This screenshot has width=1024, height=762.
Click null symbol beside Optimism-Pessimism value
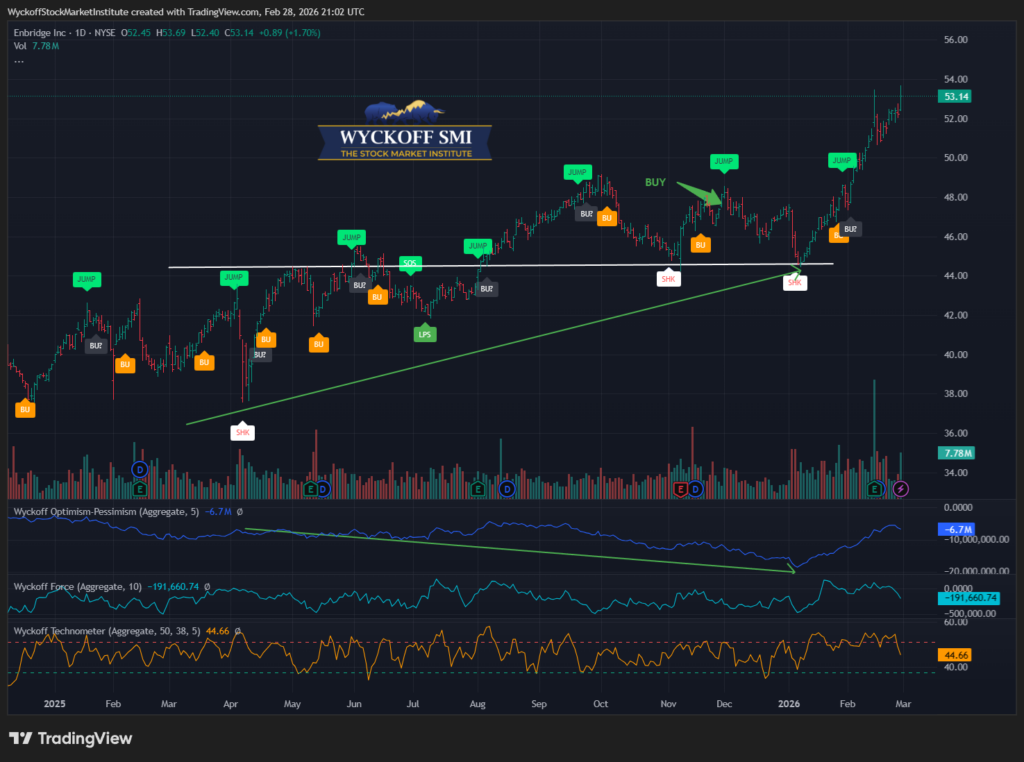click(241, 512)
